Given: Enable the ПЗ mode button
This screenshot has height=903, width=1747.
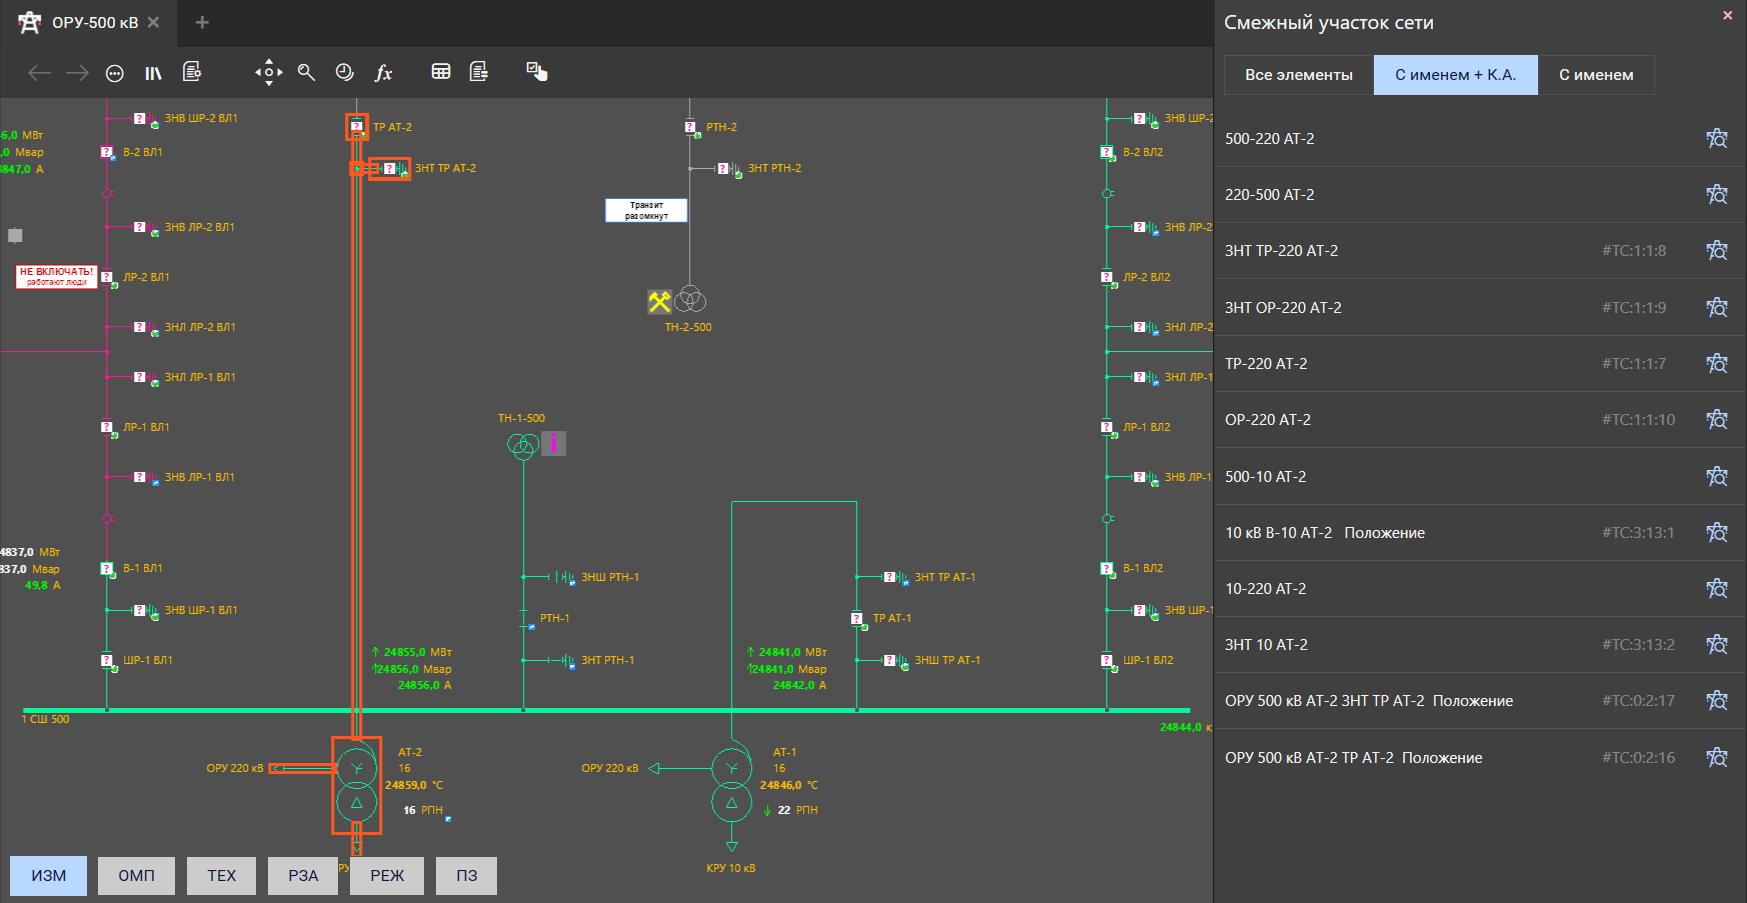Looking at the screenshot, I should [467, 876].
